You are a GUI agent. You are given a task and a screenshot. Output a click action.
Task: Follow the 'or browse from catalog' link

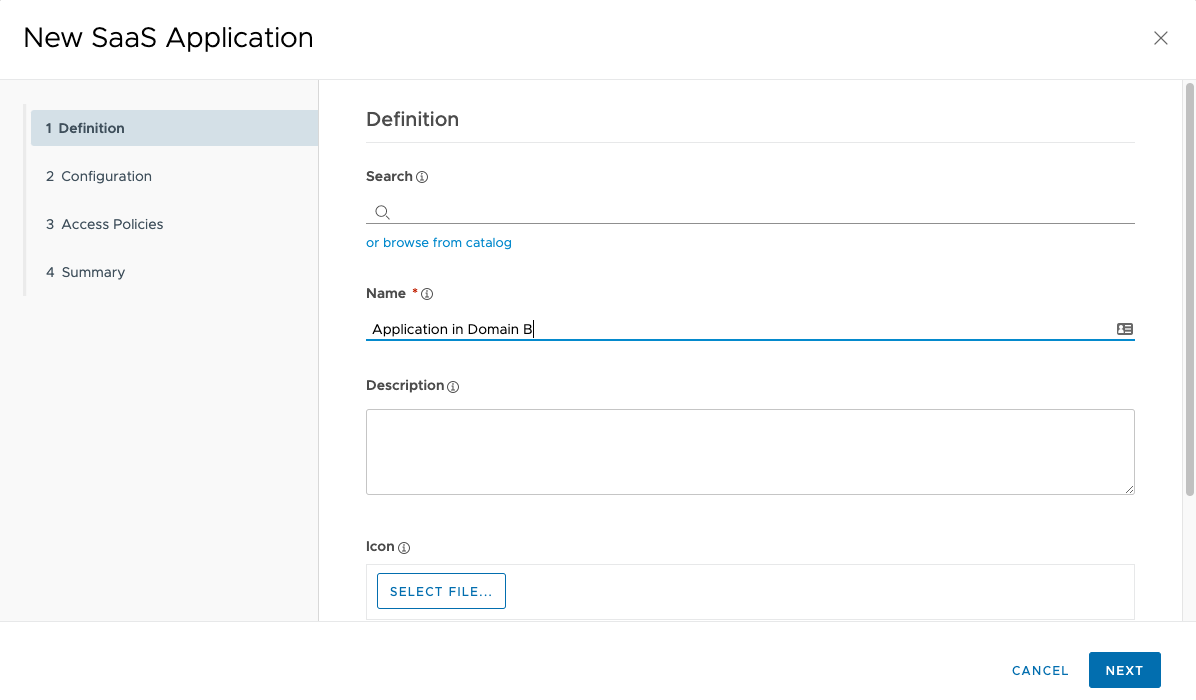439,243
